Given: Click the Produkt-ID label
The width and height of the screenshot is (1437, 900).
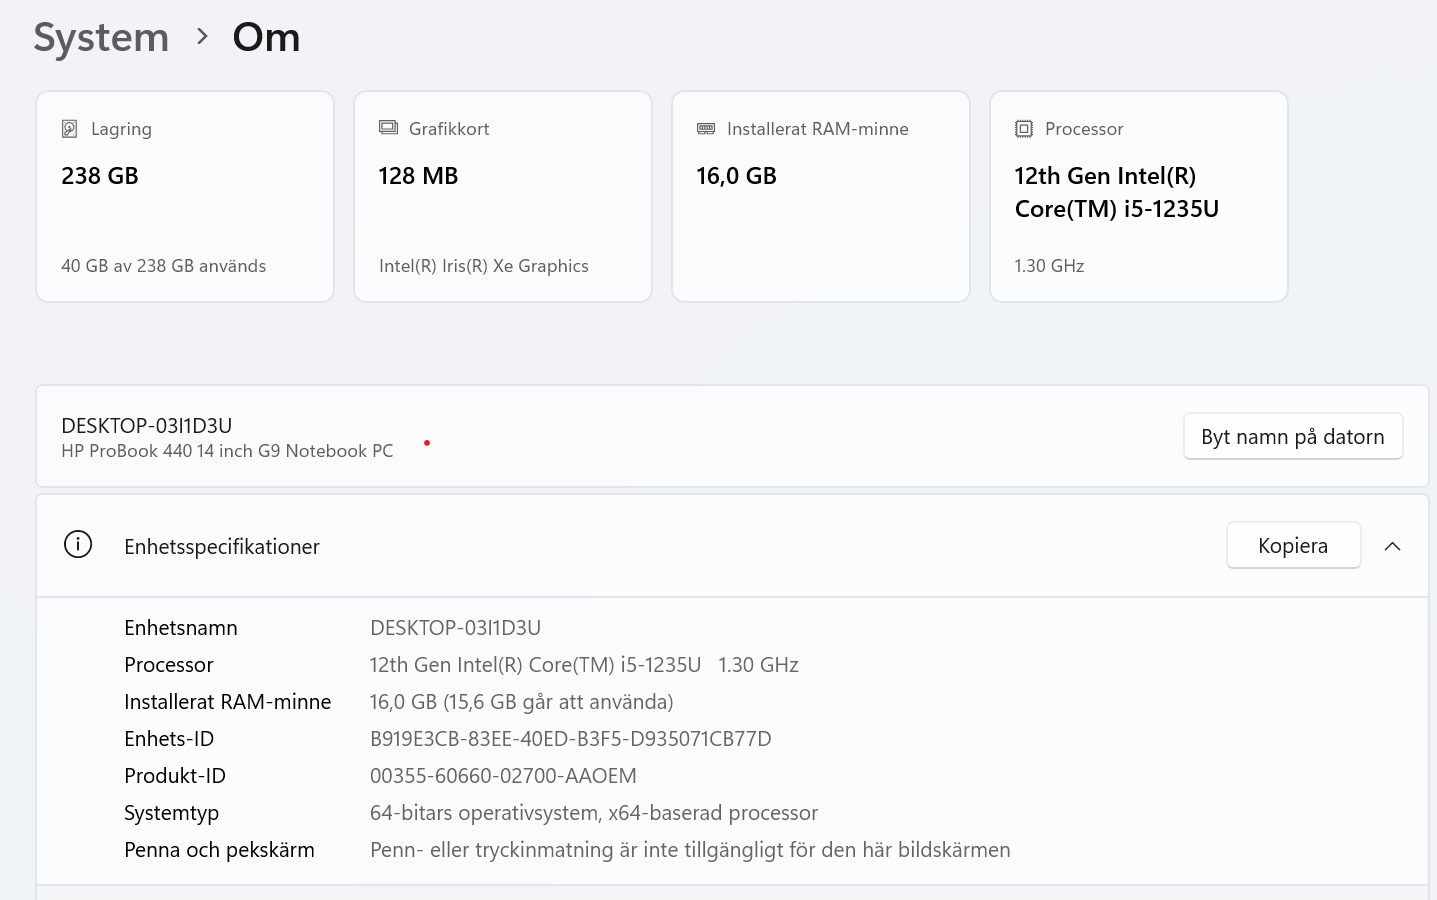Looking at the screenshot, I should 175,776.
